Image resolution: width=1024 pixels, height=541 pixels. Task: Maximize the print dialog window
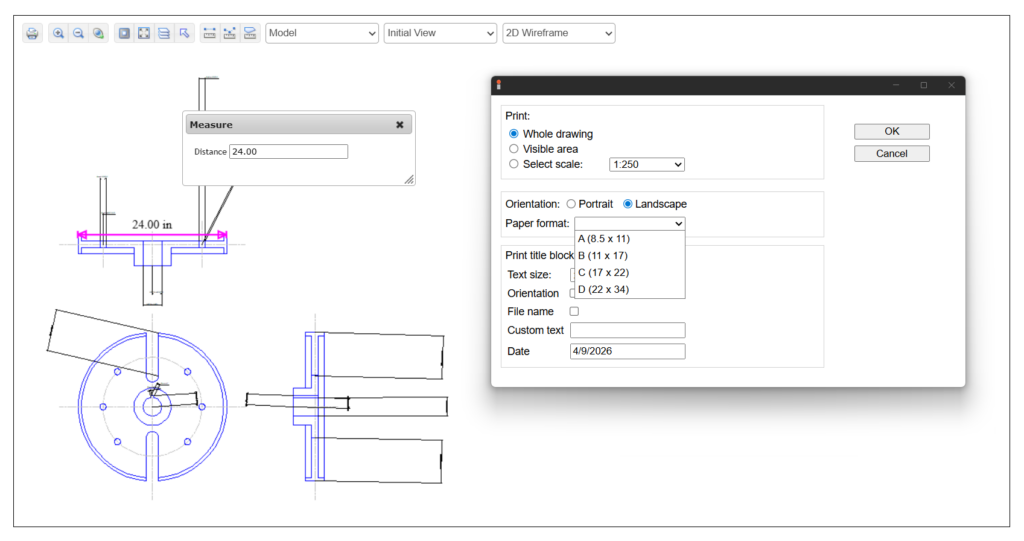point(923,85)
